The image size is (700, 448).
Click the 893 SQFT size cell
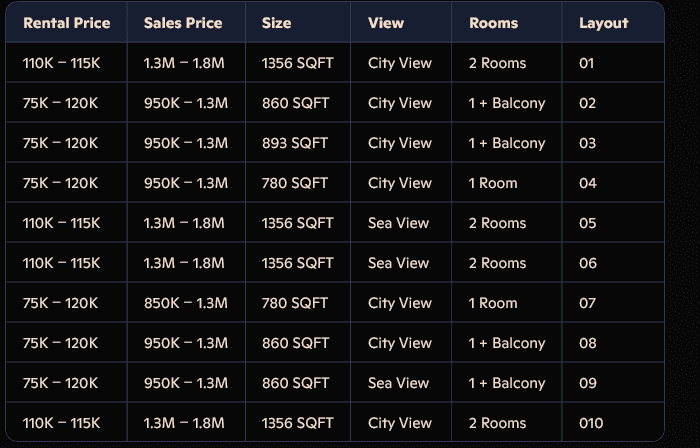295,143
